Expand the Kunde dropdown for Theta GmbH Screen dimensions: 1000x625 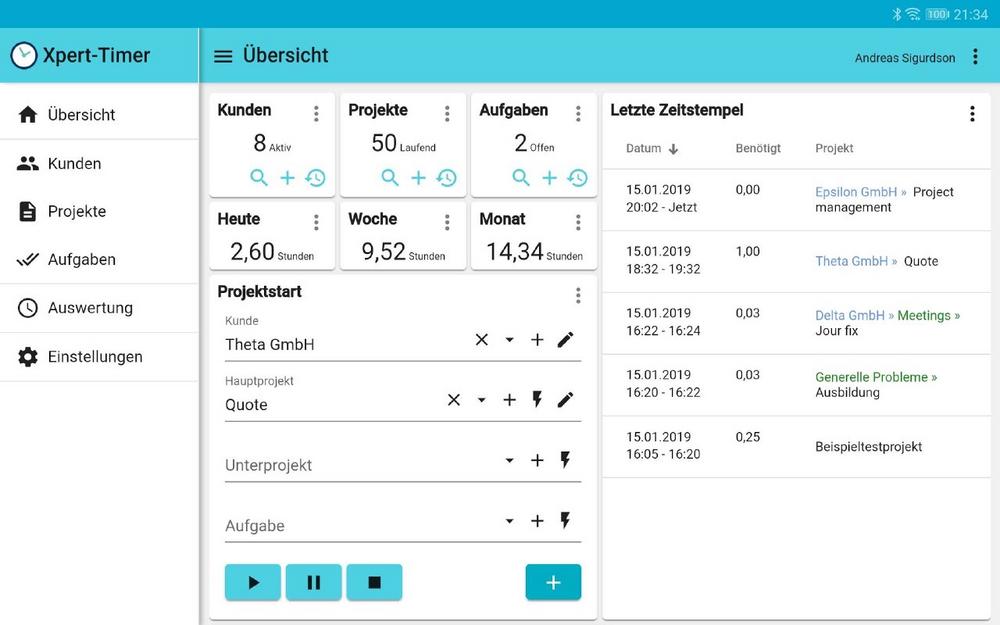pos(509,339)
